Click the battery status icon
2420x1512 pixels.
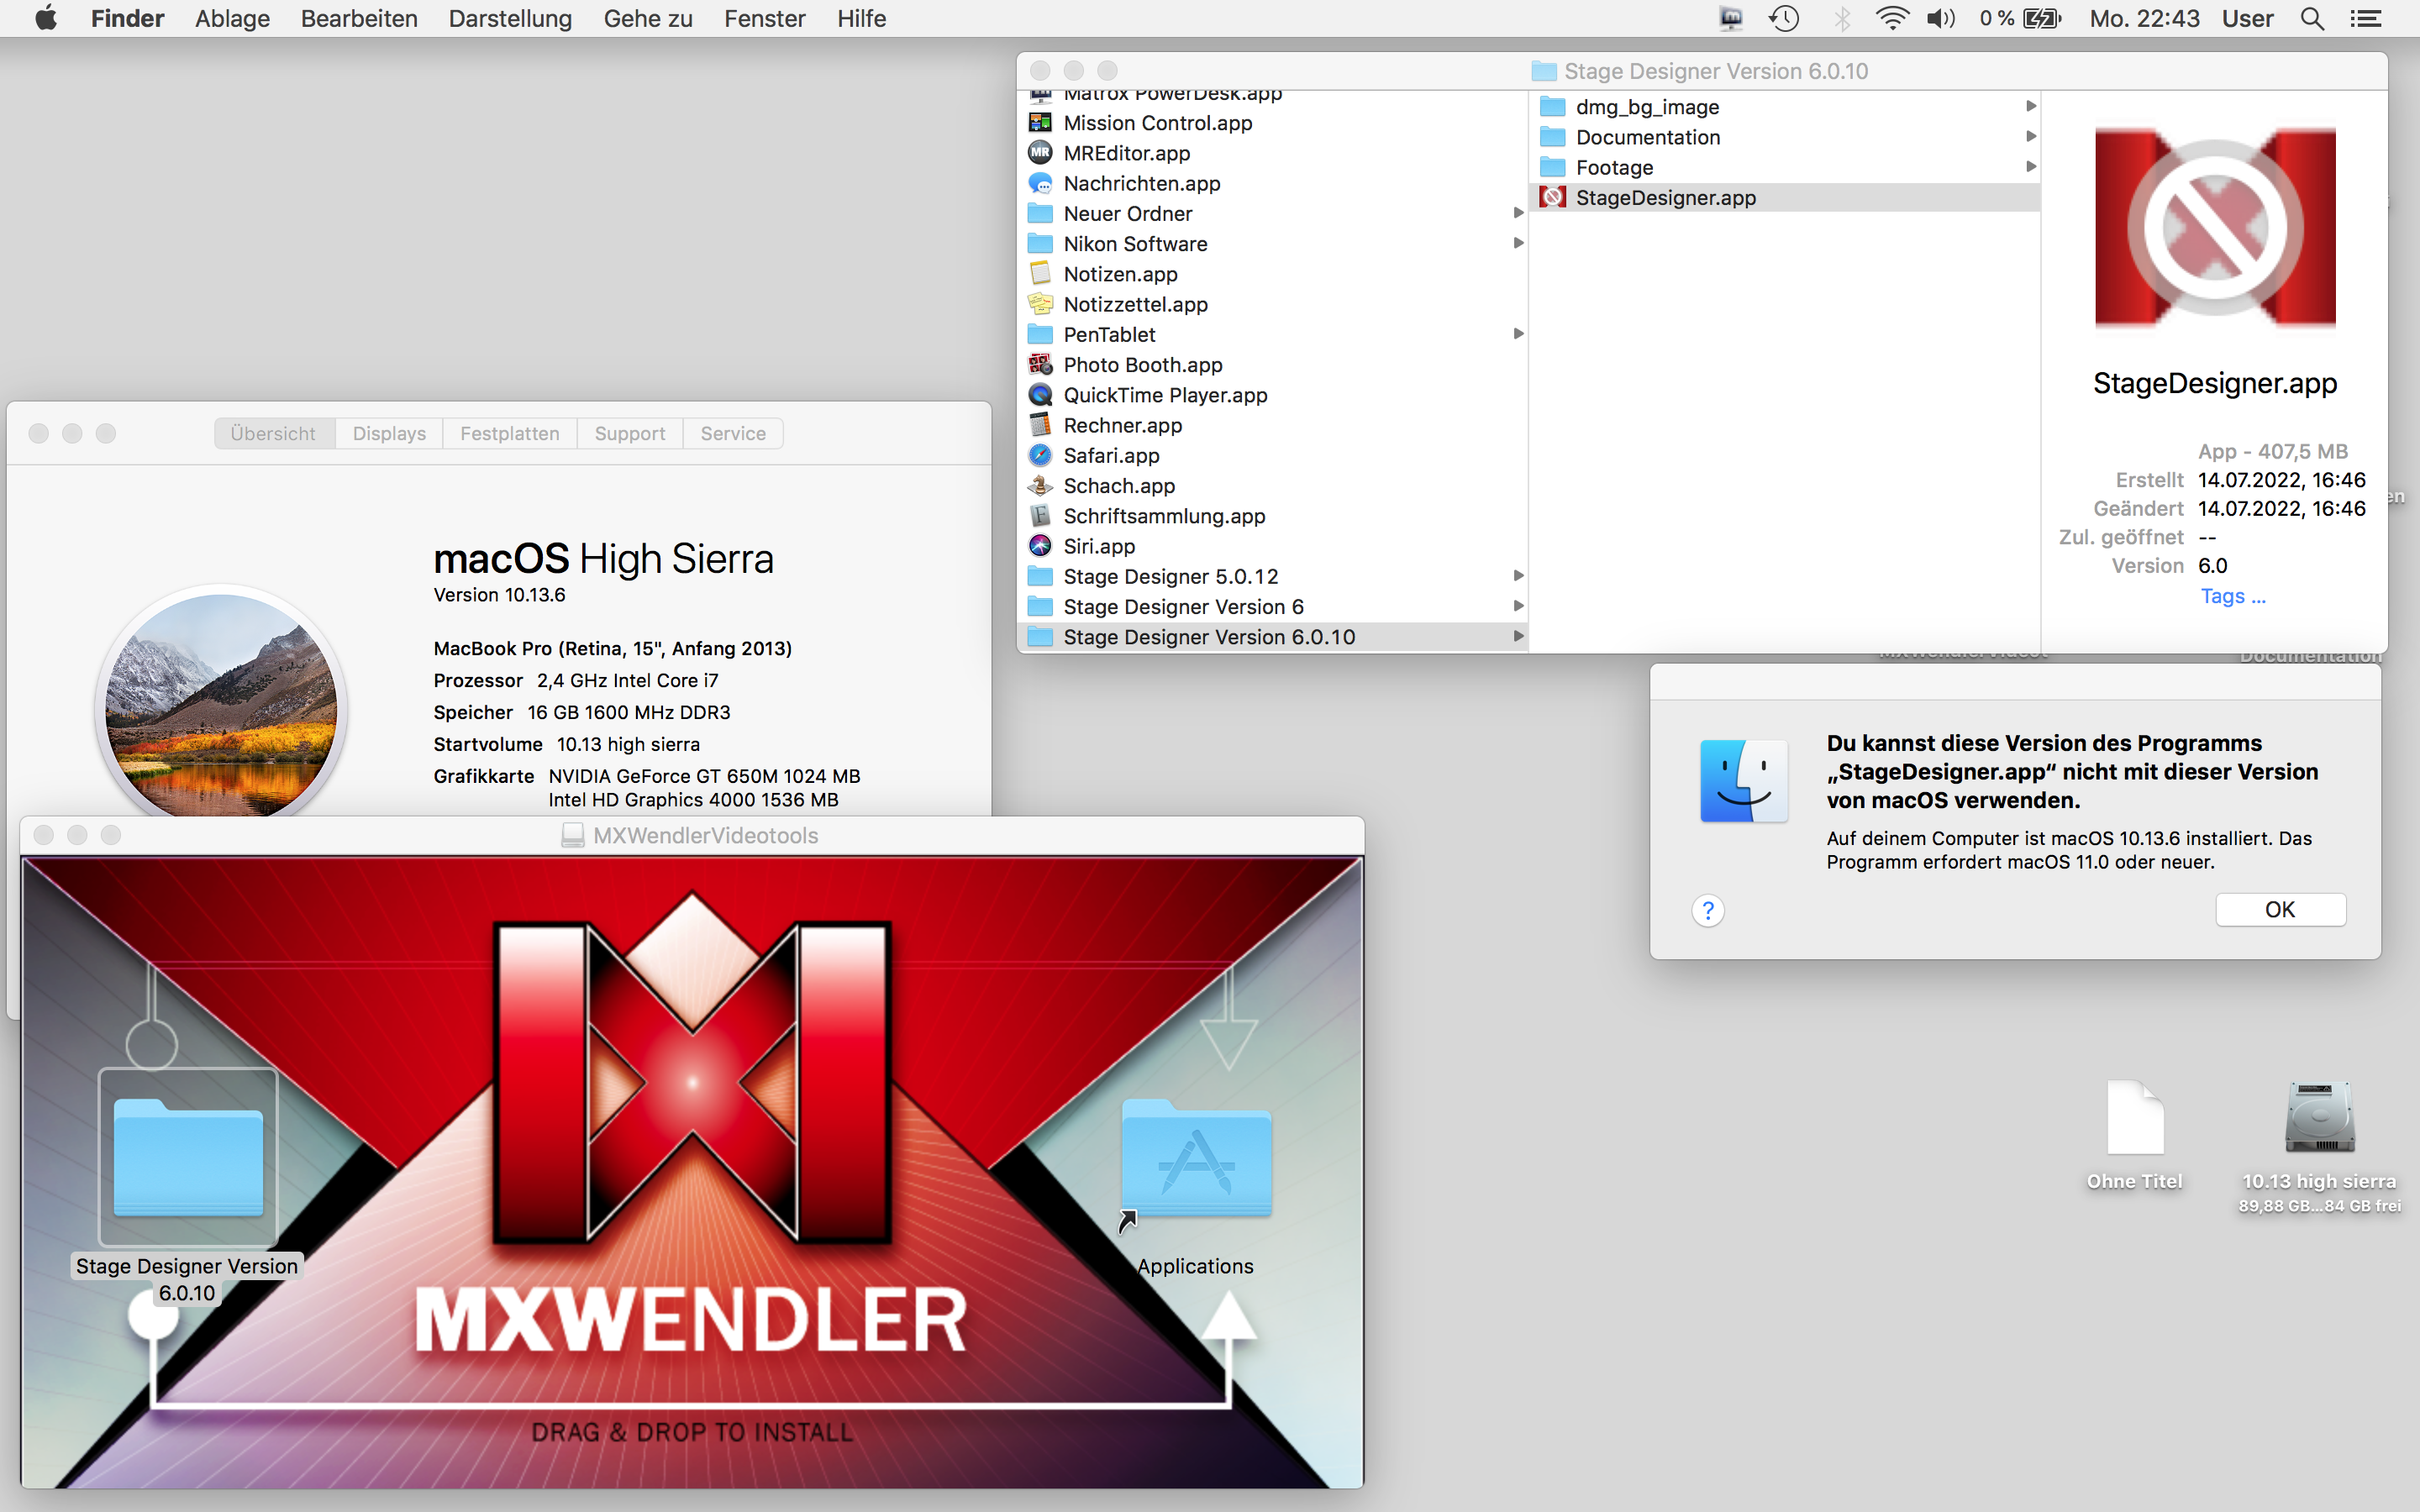click(2042, 18)
